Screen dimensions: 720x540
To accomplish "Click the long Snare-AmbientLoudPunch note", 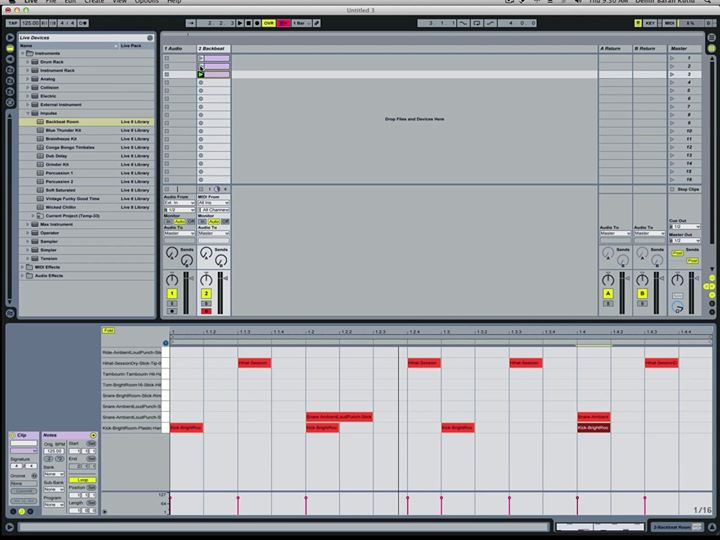I will pos(339,417).
